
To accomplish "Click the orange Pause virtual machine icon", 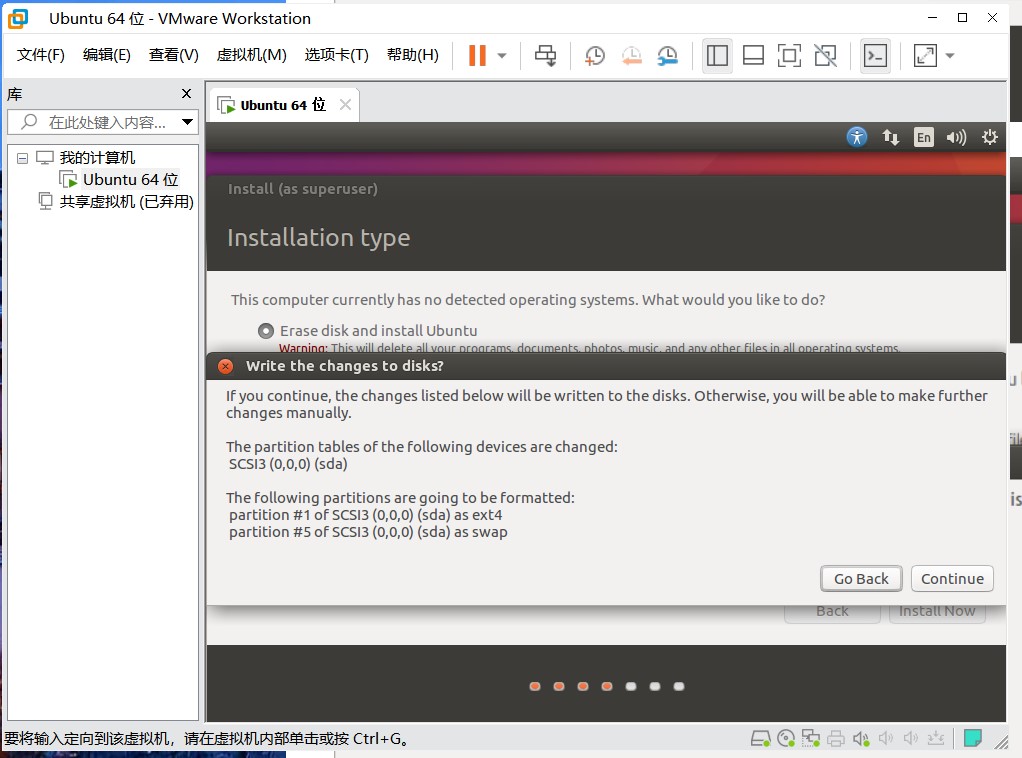I will pos(477,56).
